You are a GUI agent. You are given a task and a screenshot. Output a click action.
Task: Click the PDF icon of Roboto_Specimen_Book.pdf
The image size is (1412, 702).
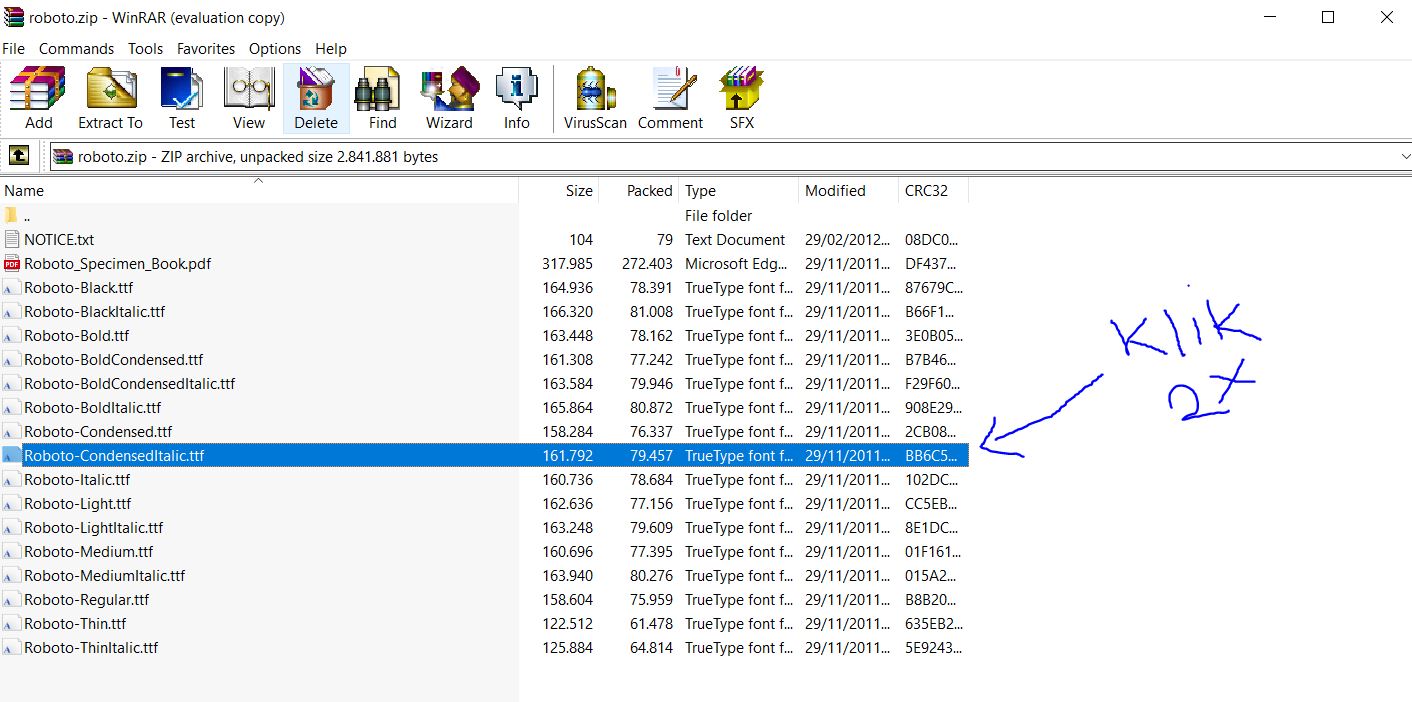click(x=12, y=264)
